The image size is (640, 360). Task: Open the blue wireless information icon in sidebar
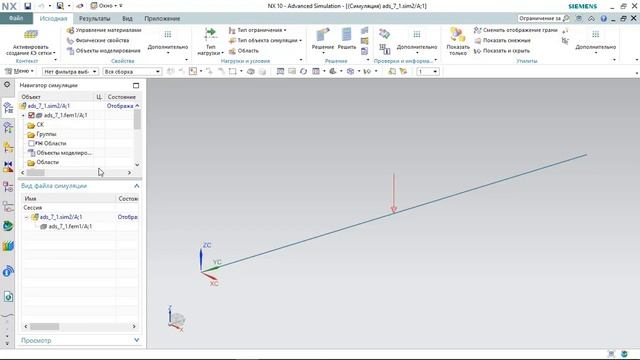[x=8, y=271]
